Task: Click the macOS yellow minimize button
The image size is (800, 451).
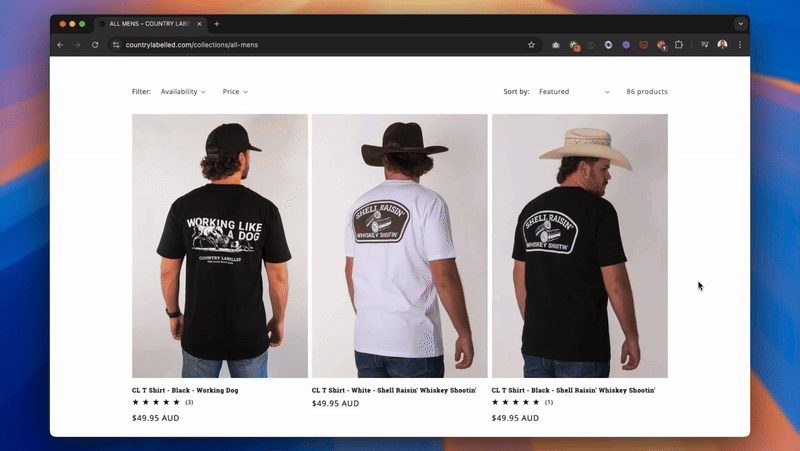Action: coord(72,24)
